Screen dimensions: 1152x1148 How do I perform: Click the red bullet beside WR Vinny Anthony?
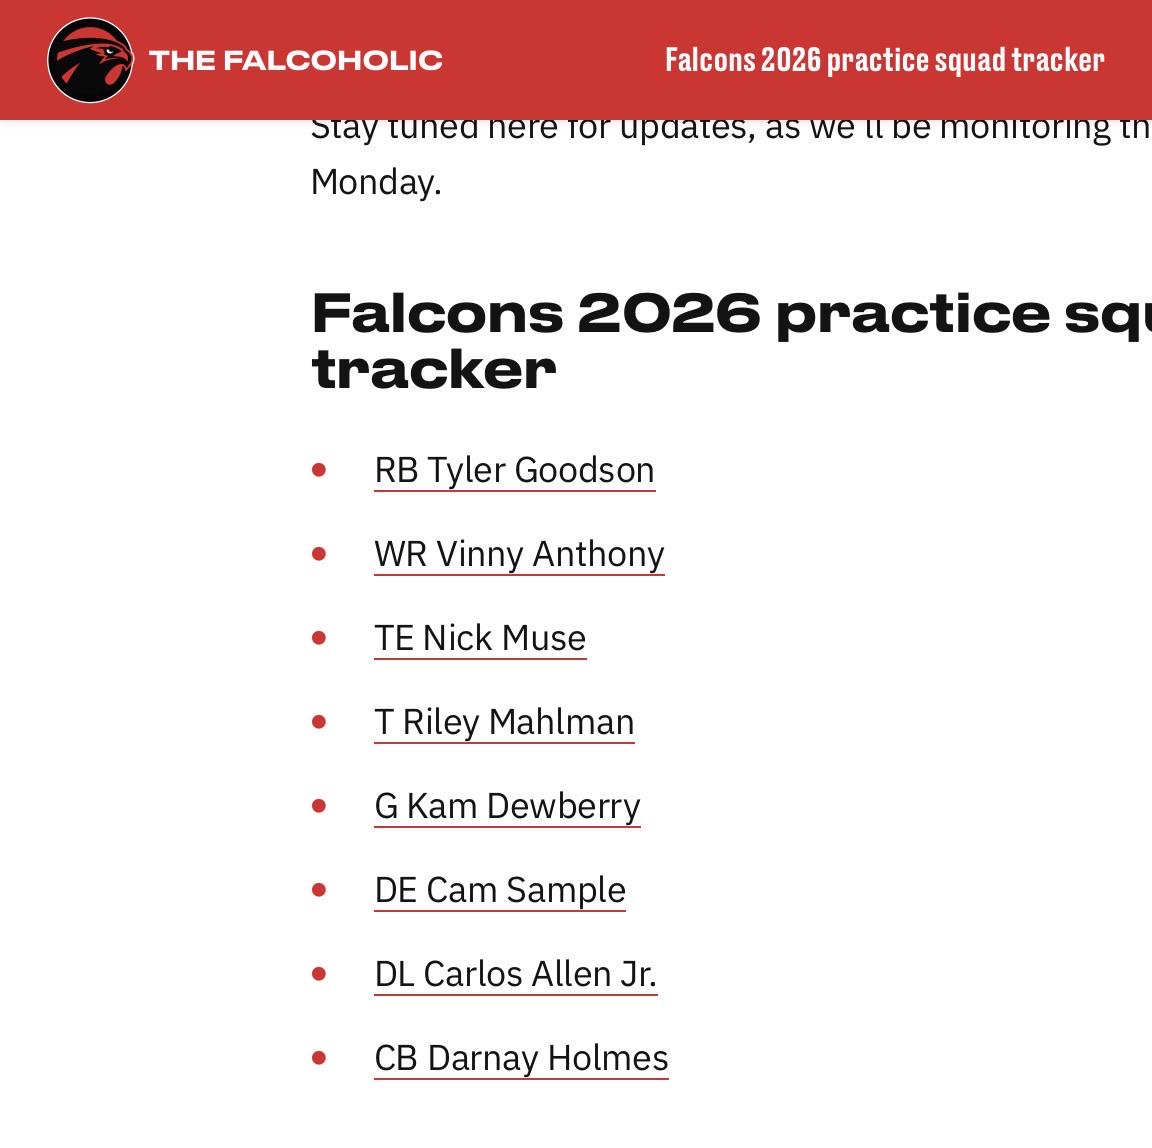click(319, 554)
